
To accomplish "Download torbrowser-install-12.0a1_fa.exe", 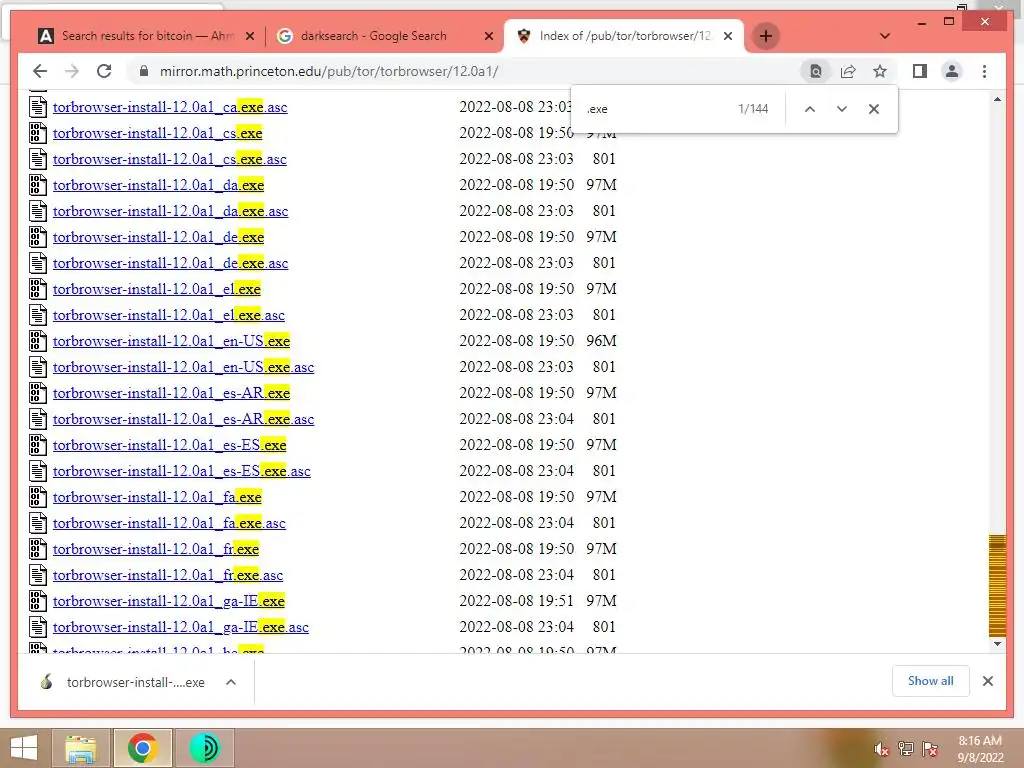I will pos(157,497).
